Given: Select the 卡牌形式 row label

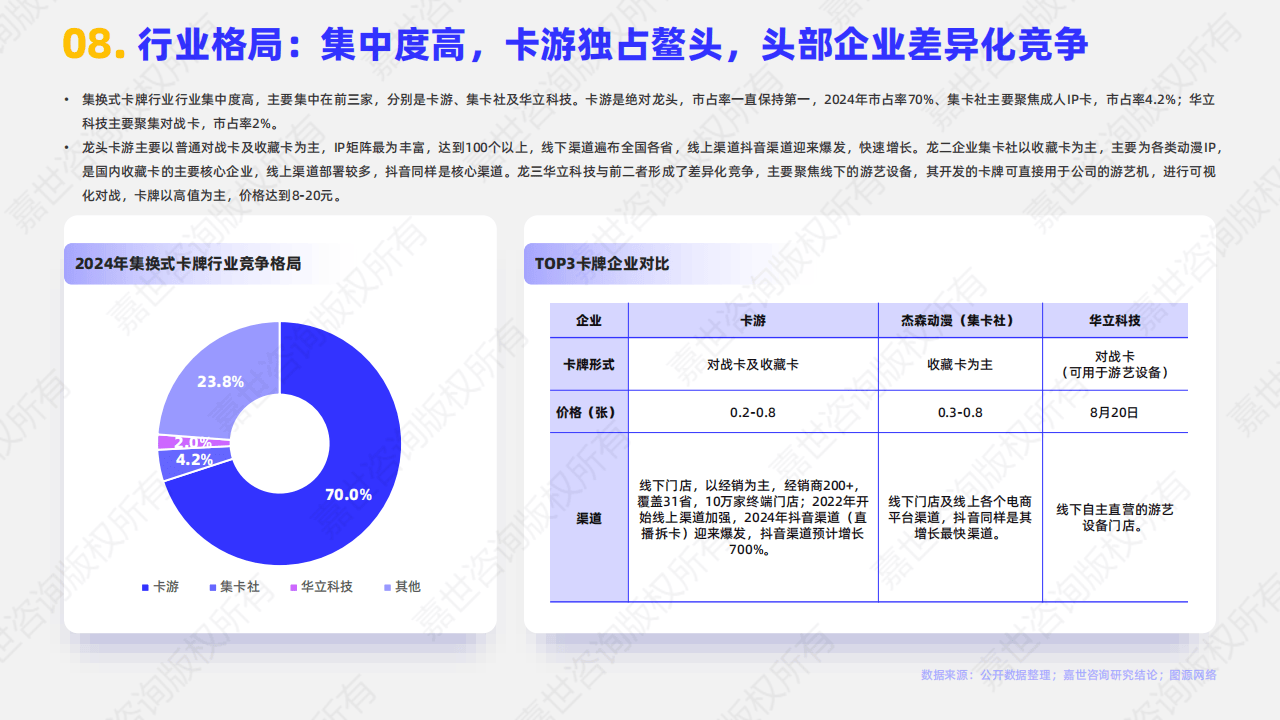Looking at the screenshot, I should tap(591, 364).
